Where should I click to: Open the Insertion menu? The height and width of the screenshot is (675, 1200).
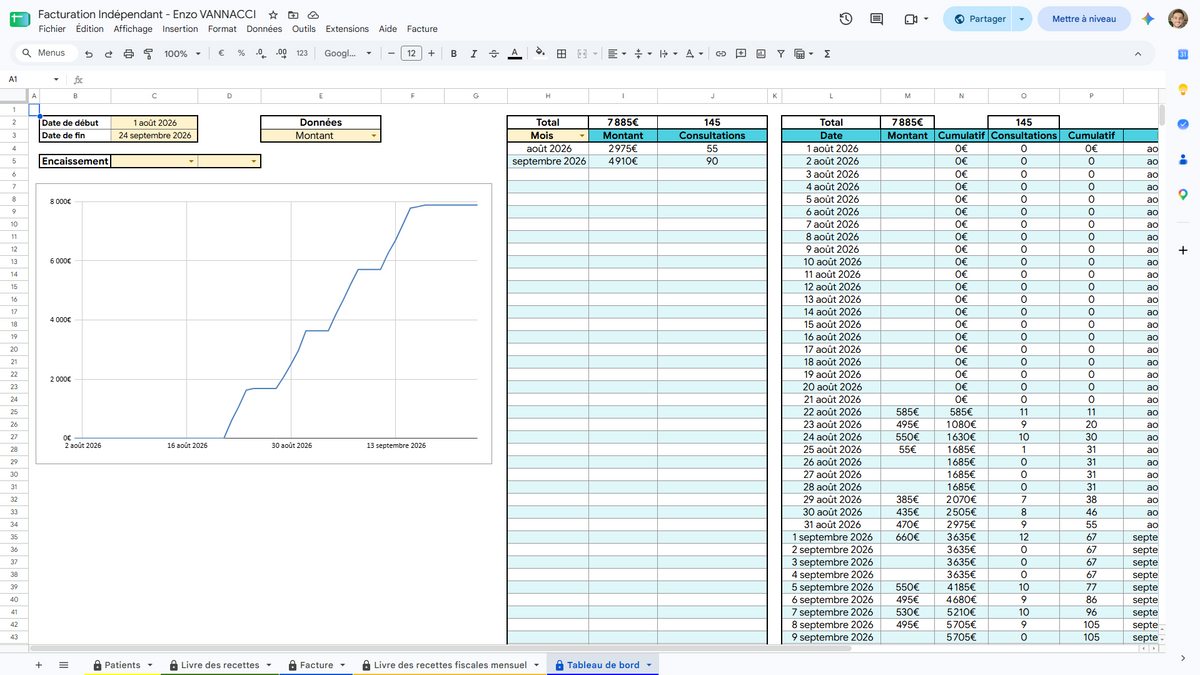pyautogui.click(x=180, y=29)
